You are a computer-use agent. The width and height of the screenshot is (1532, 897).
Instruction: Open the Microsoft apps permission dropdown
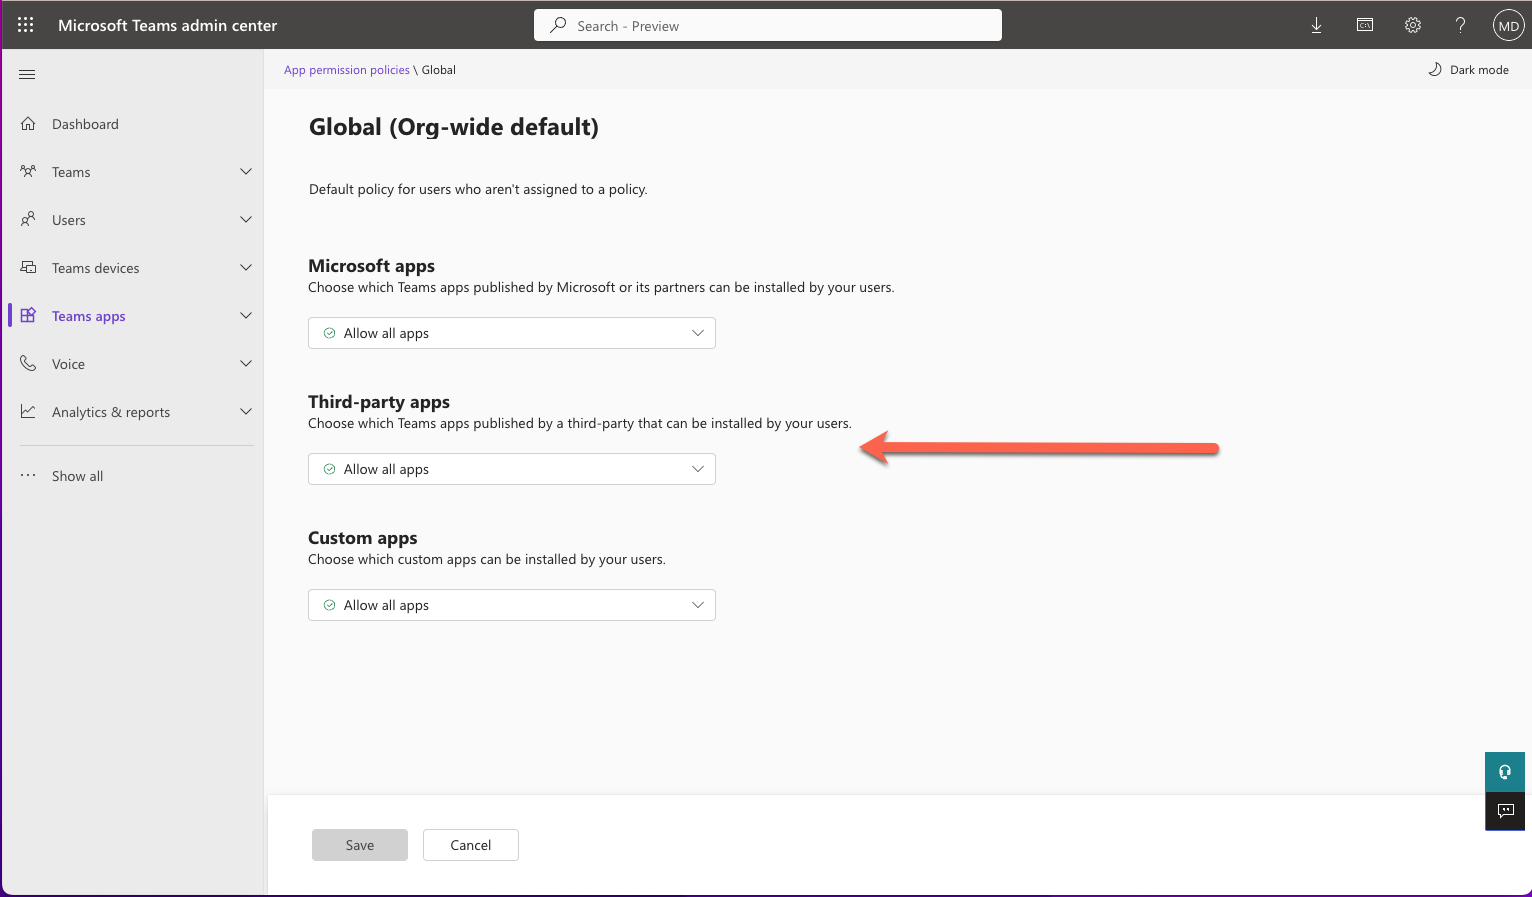coord(512,333)
